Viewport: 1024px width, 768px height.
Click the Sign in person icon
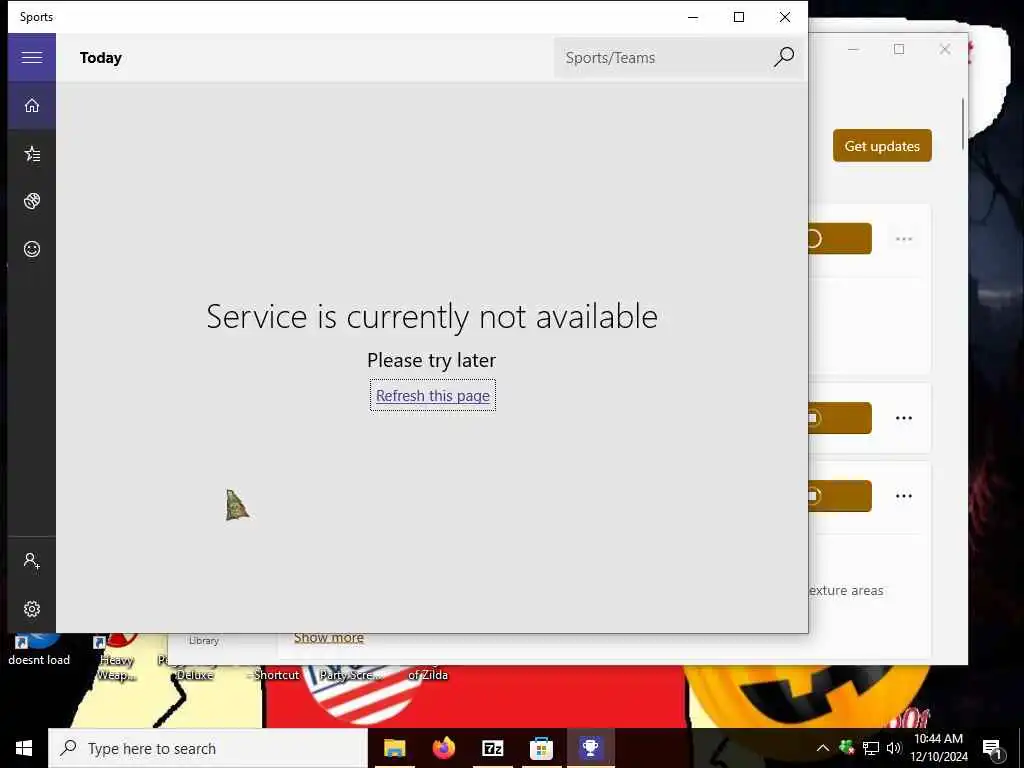coord(31,561)
